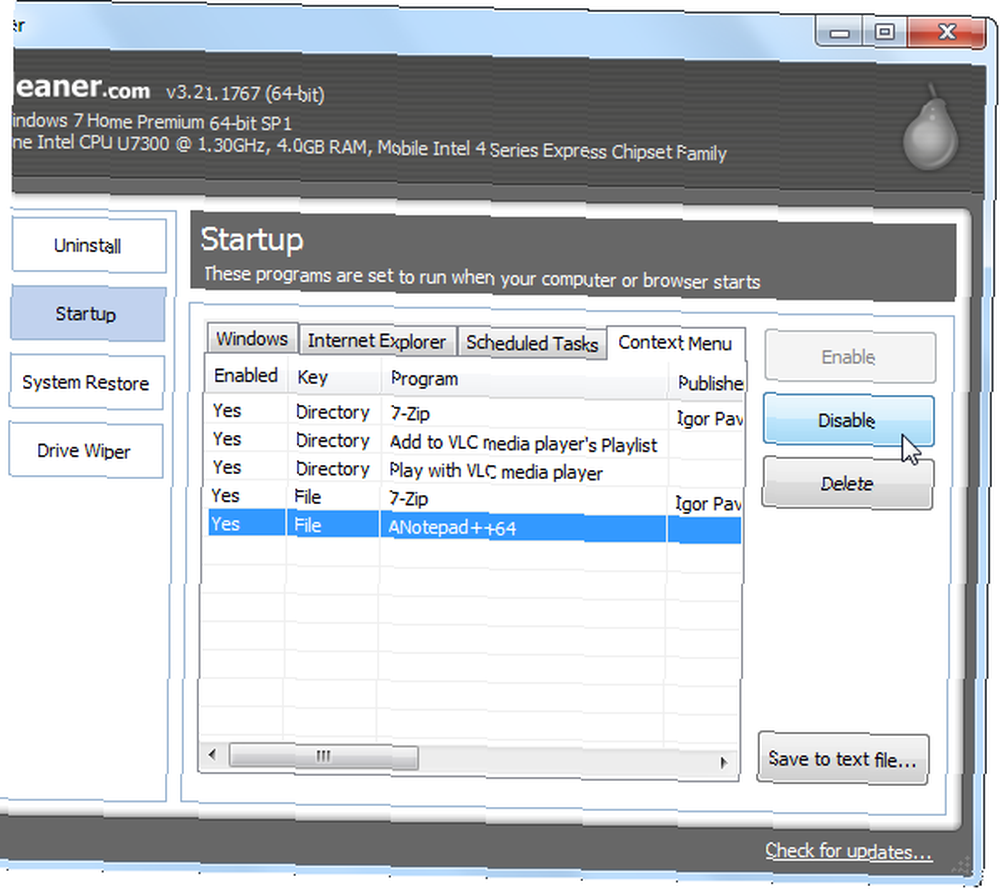Switch to the Internet Explorer tab
The image size is (1000, 889).
click(x=377, y=341)
